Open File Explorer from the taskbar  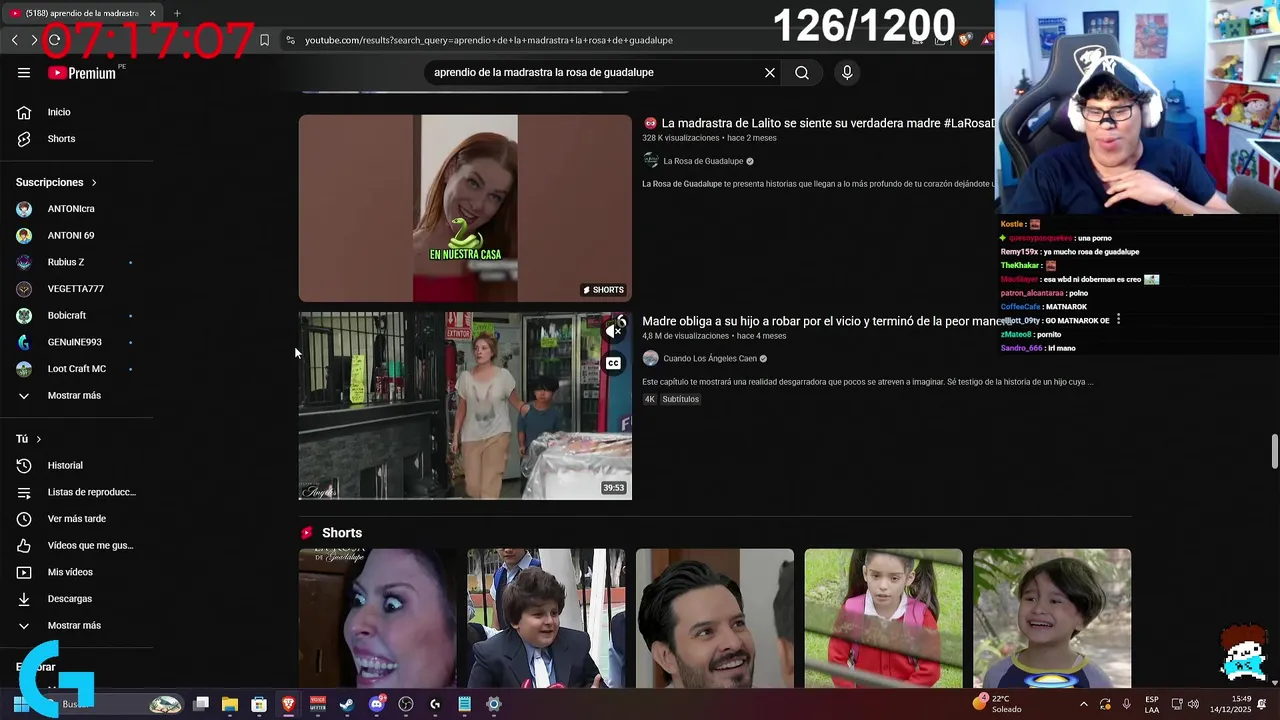click(230, 704)
